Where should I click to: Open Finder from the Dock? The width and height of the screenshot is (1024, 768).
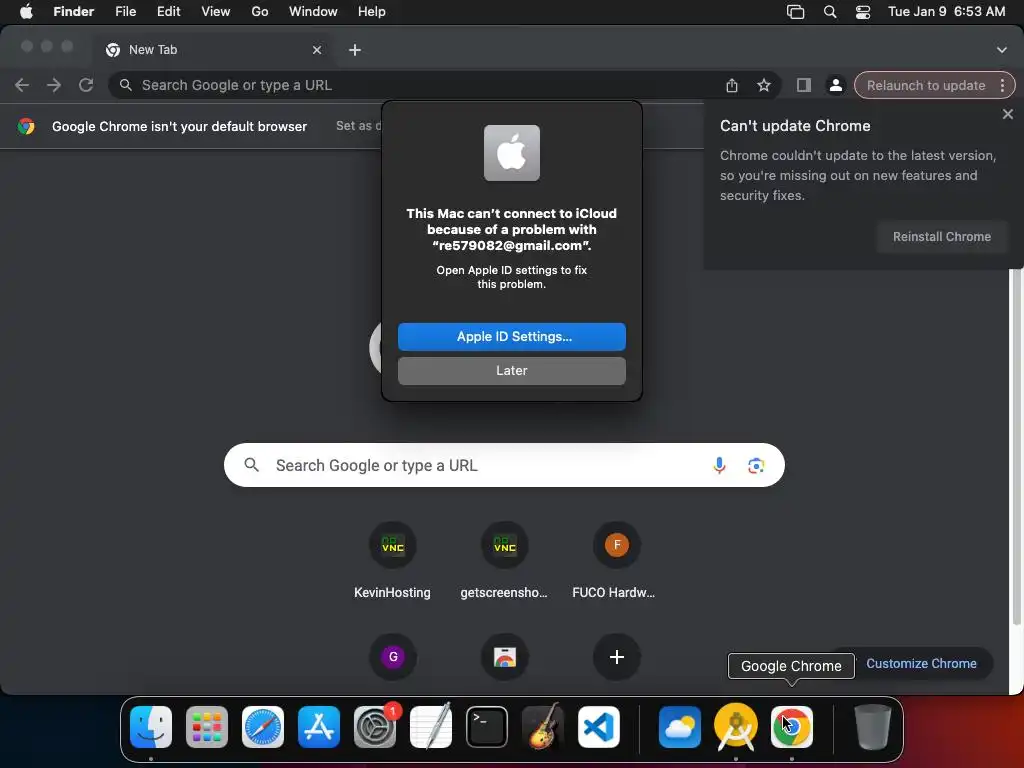click(151, 727)
